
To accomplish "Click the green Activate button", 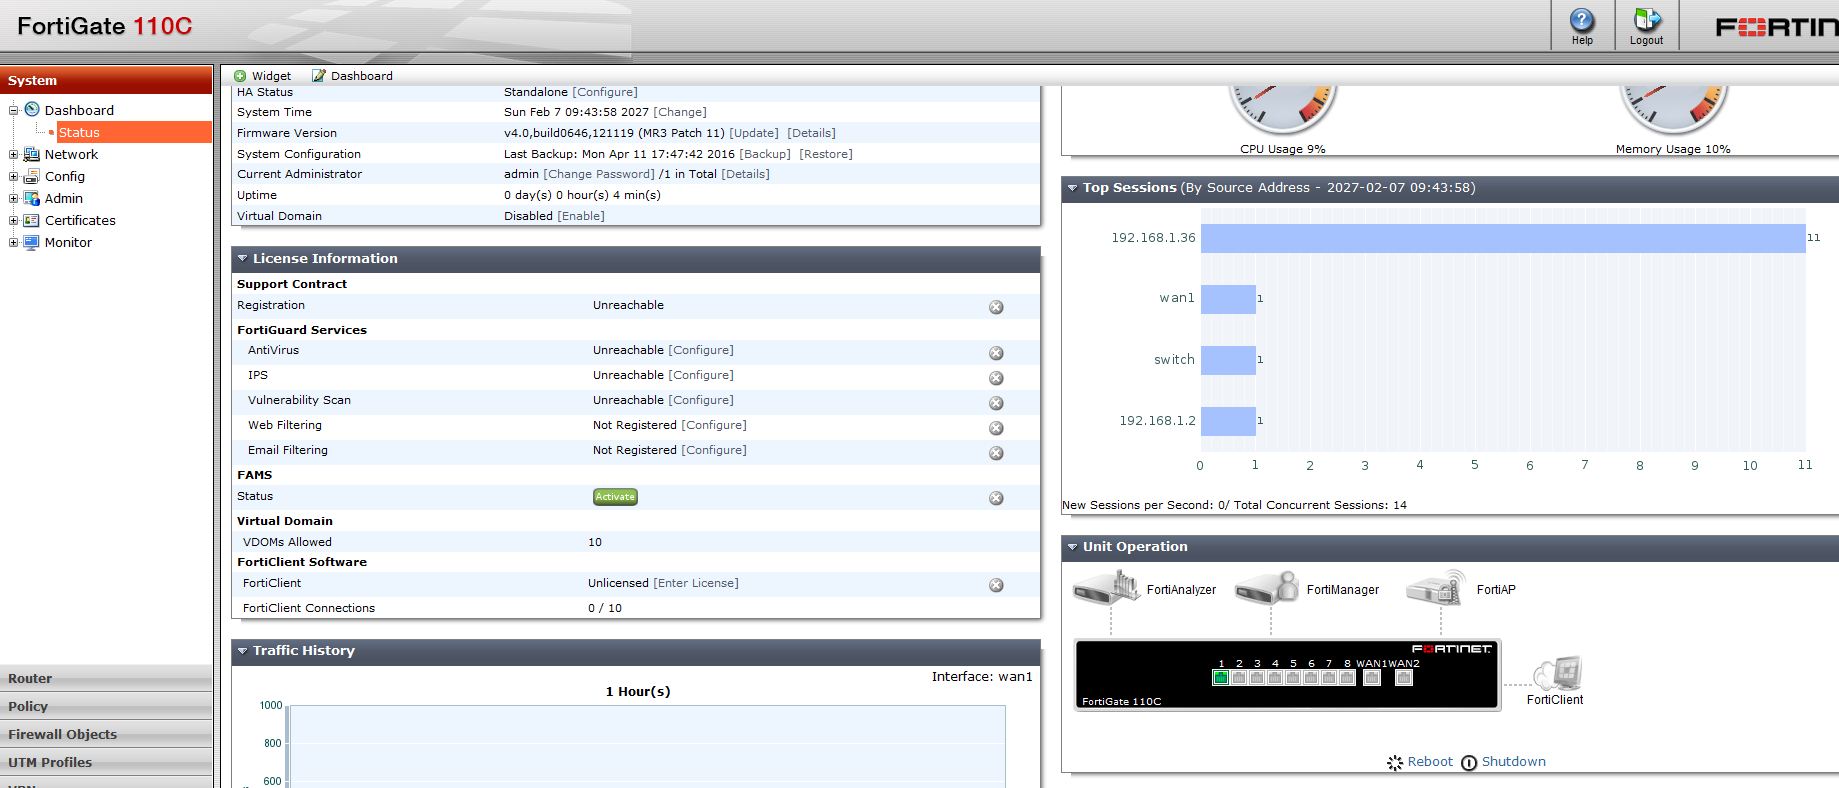I will click(x=615, y=497).
